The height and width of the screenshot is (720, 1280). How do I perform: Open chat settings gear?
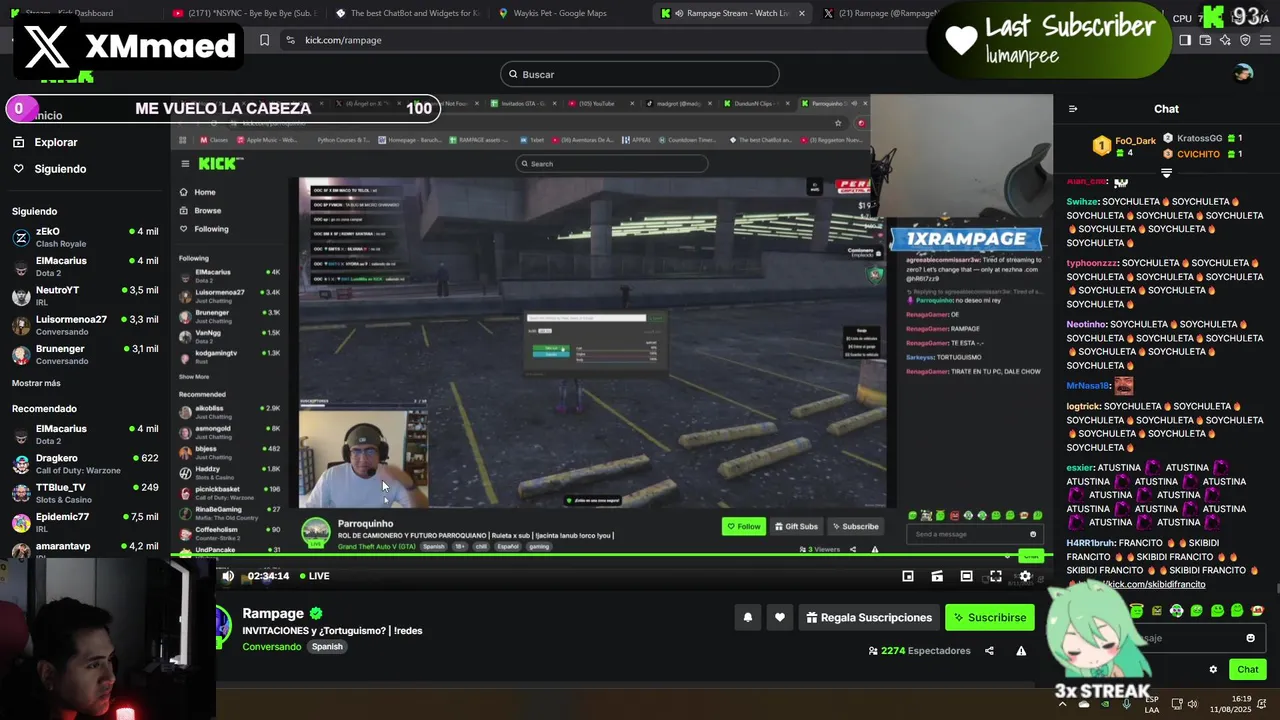(x=1213, y=670)
